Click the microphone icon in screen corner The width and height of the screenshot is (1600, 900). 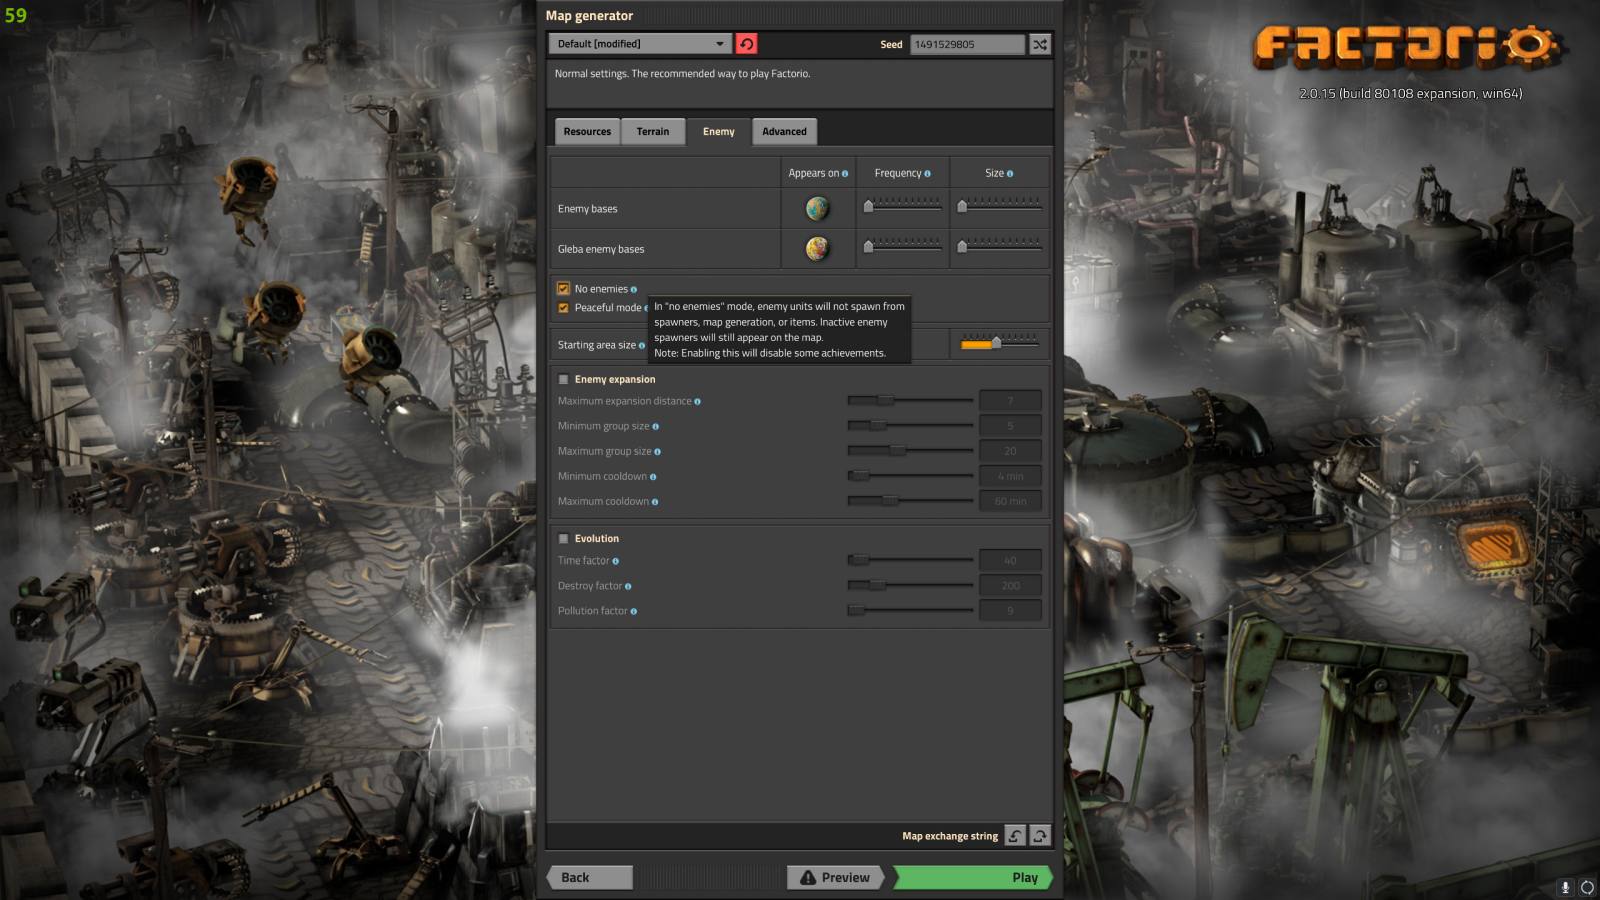click(x=1566, y=887)
